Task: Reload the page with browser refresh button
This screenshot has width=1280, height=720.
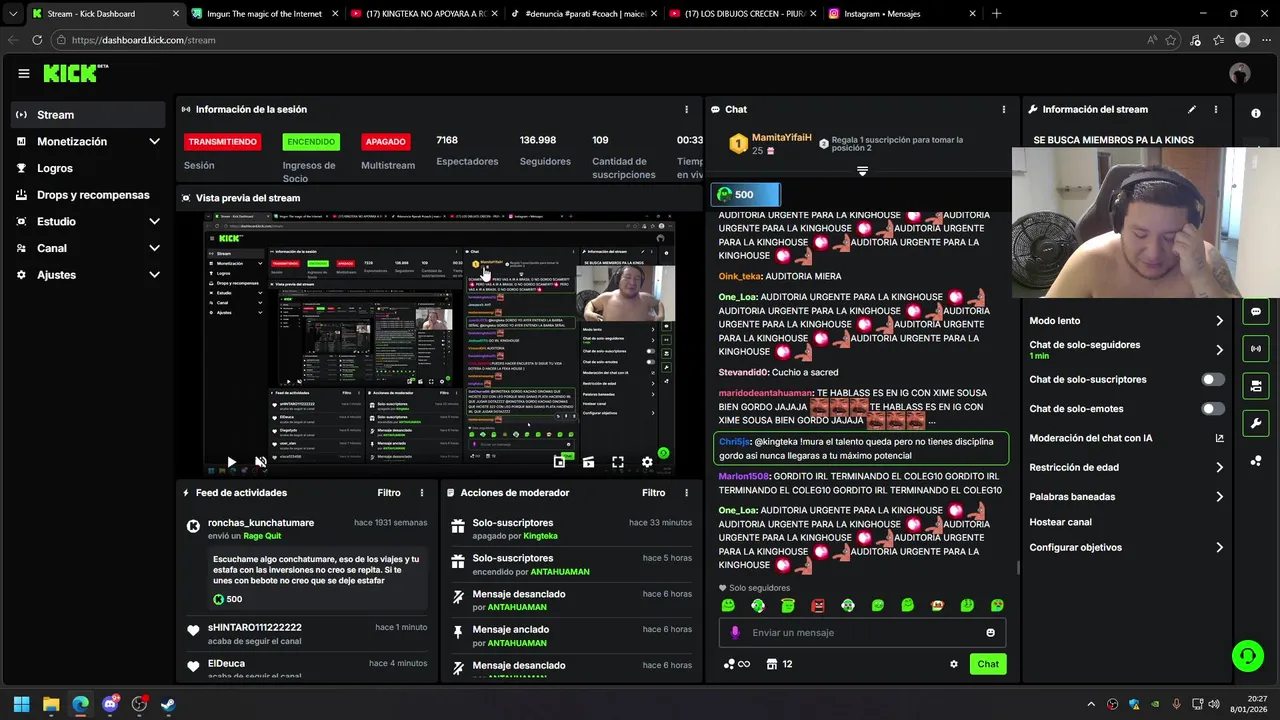Action: (37, 40)
